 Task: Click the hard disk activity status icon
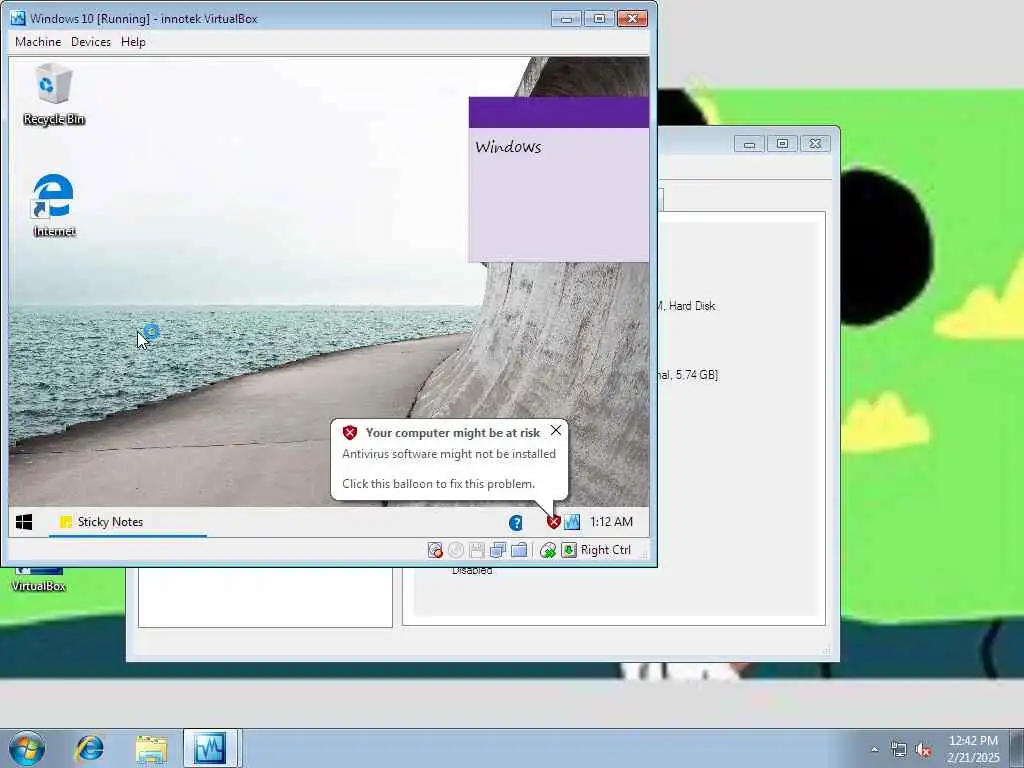(435, 551)
